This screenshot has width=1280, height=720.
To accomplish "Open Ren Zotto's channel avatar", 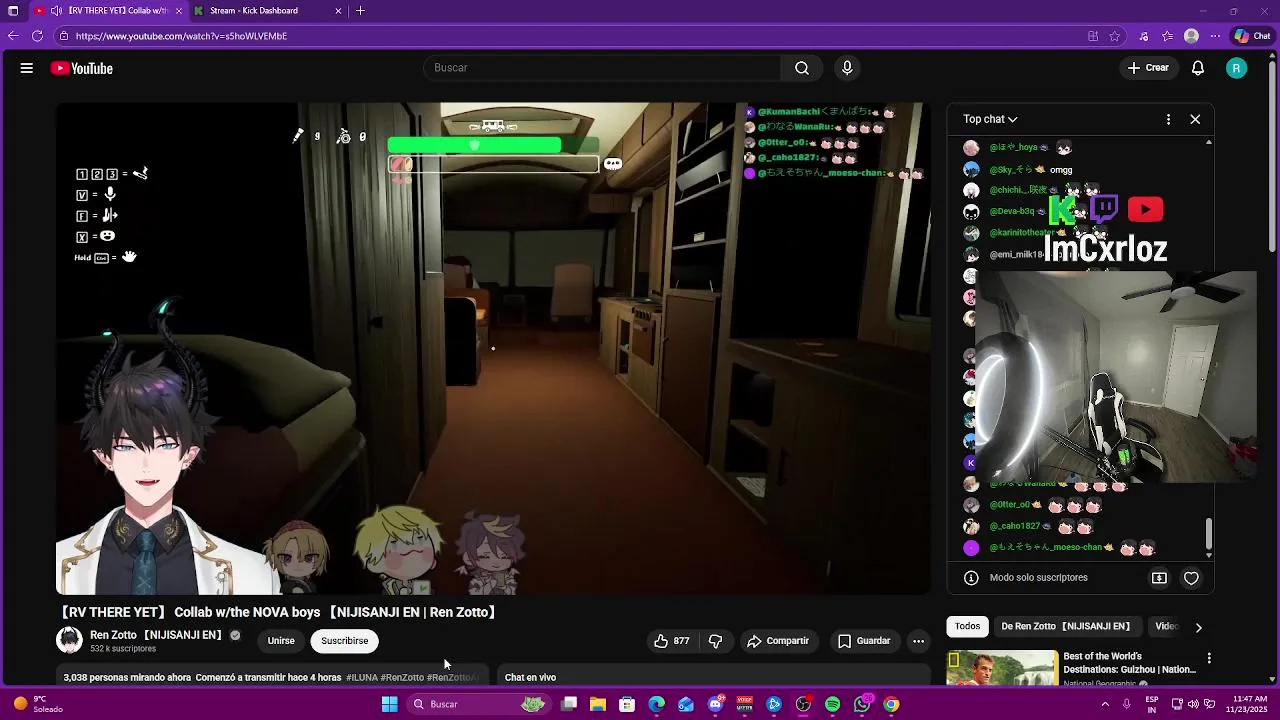I will point(69,640).
